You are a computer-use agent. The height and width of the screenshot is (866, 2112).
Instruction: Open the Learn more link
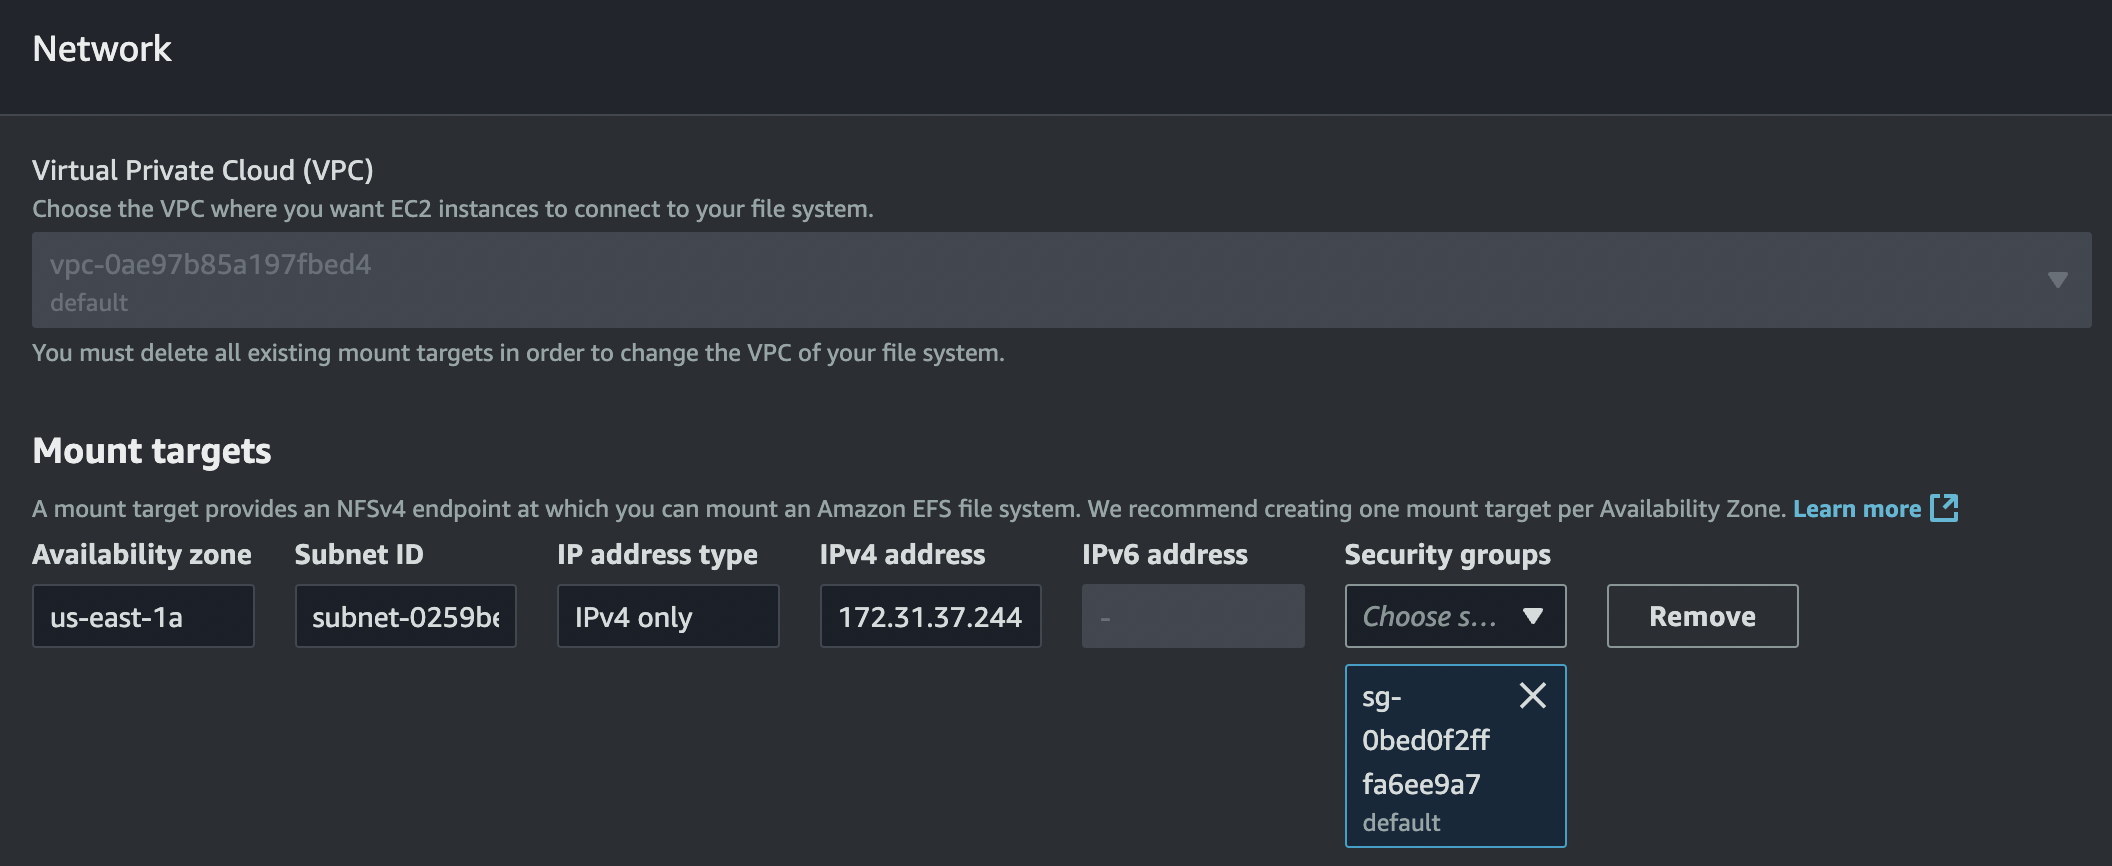point(1856,509)
